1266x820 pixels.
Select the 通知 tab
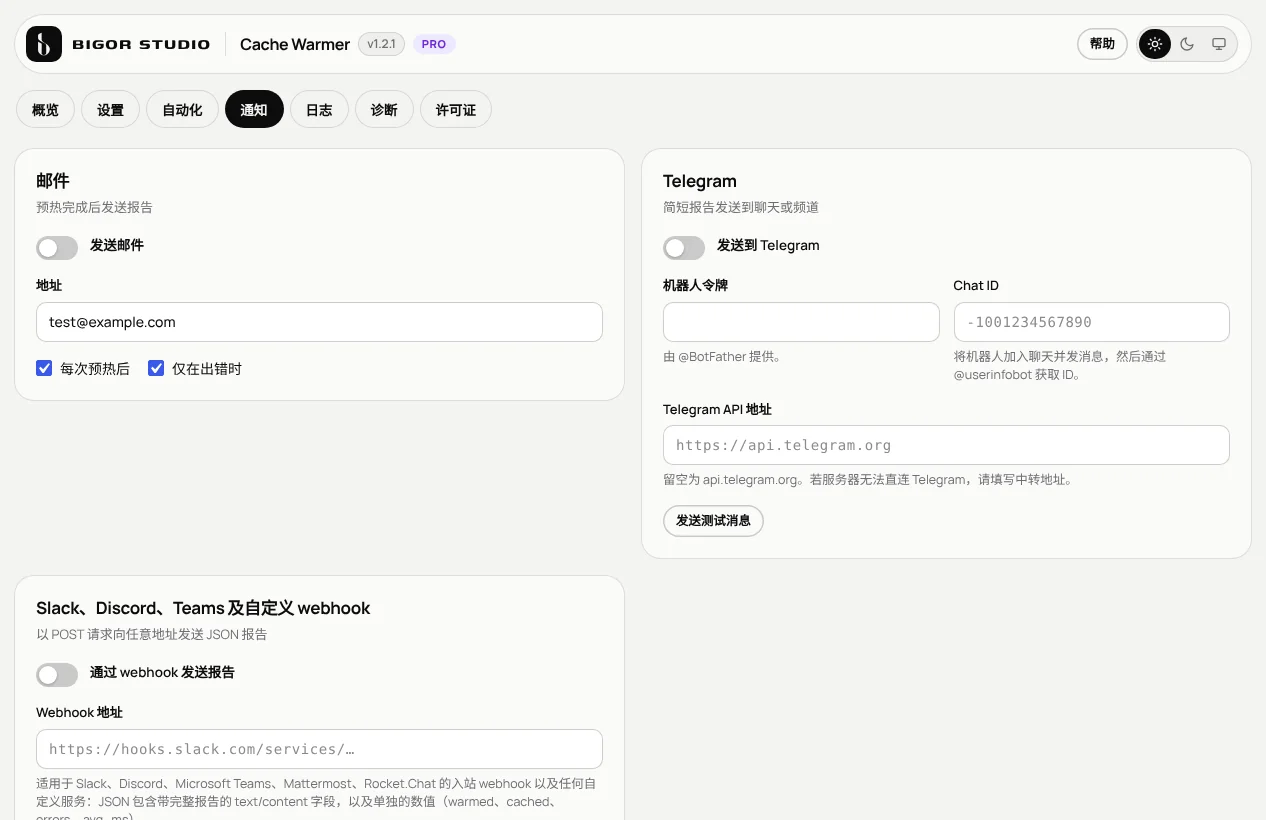click(254, 110)
